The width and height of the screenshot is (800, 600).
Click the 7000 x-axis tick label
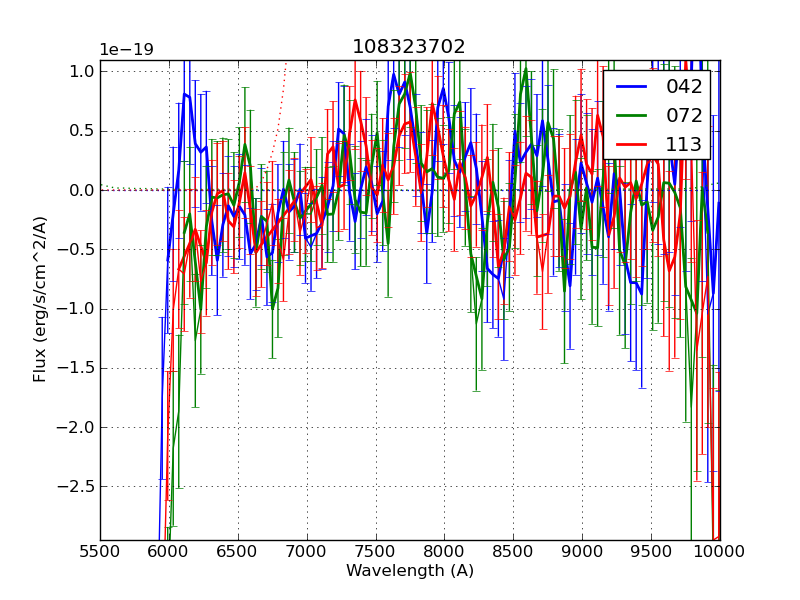pyautogui.click(x=307, y=551)
